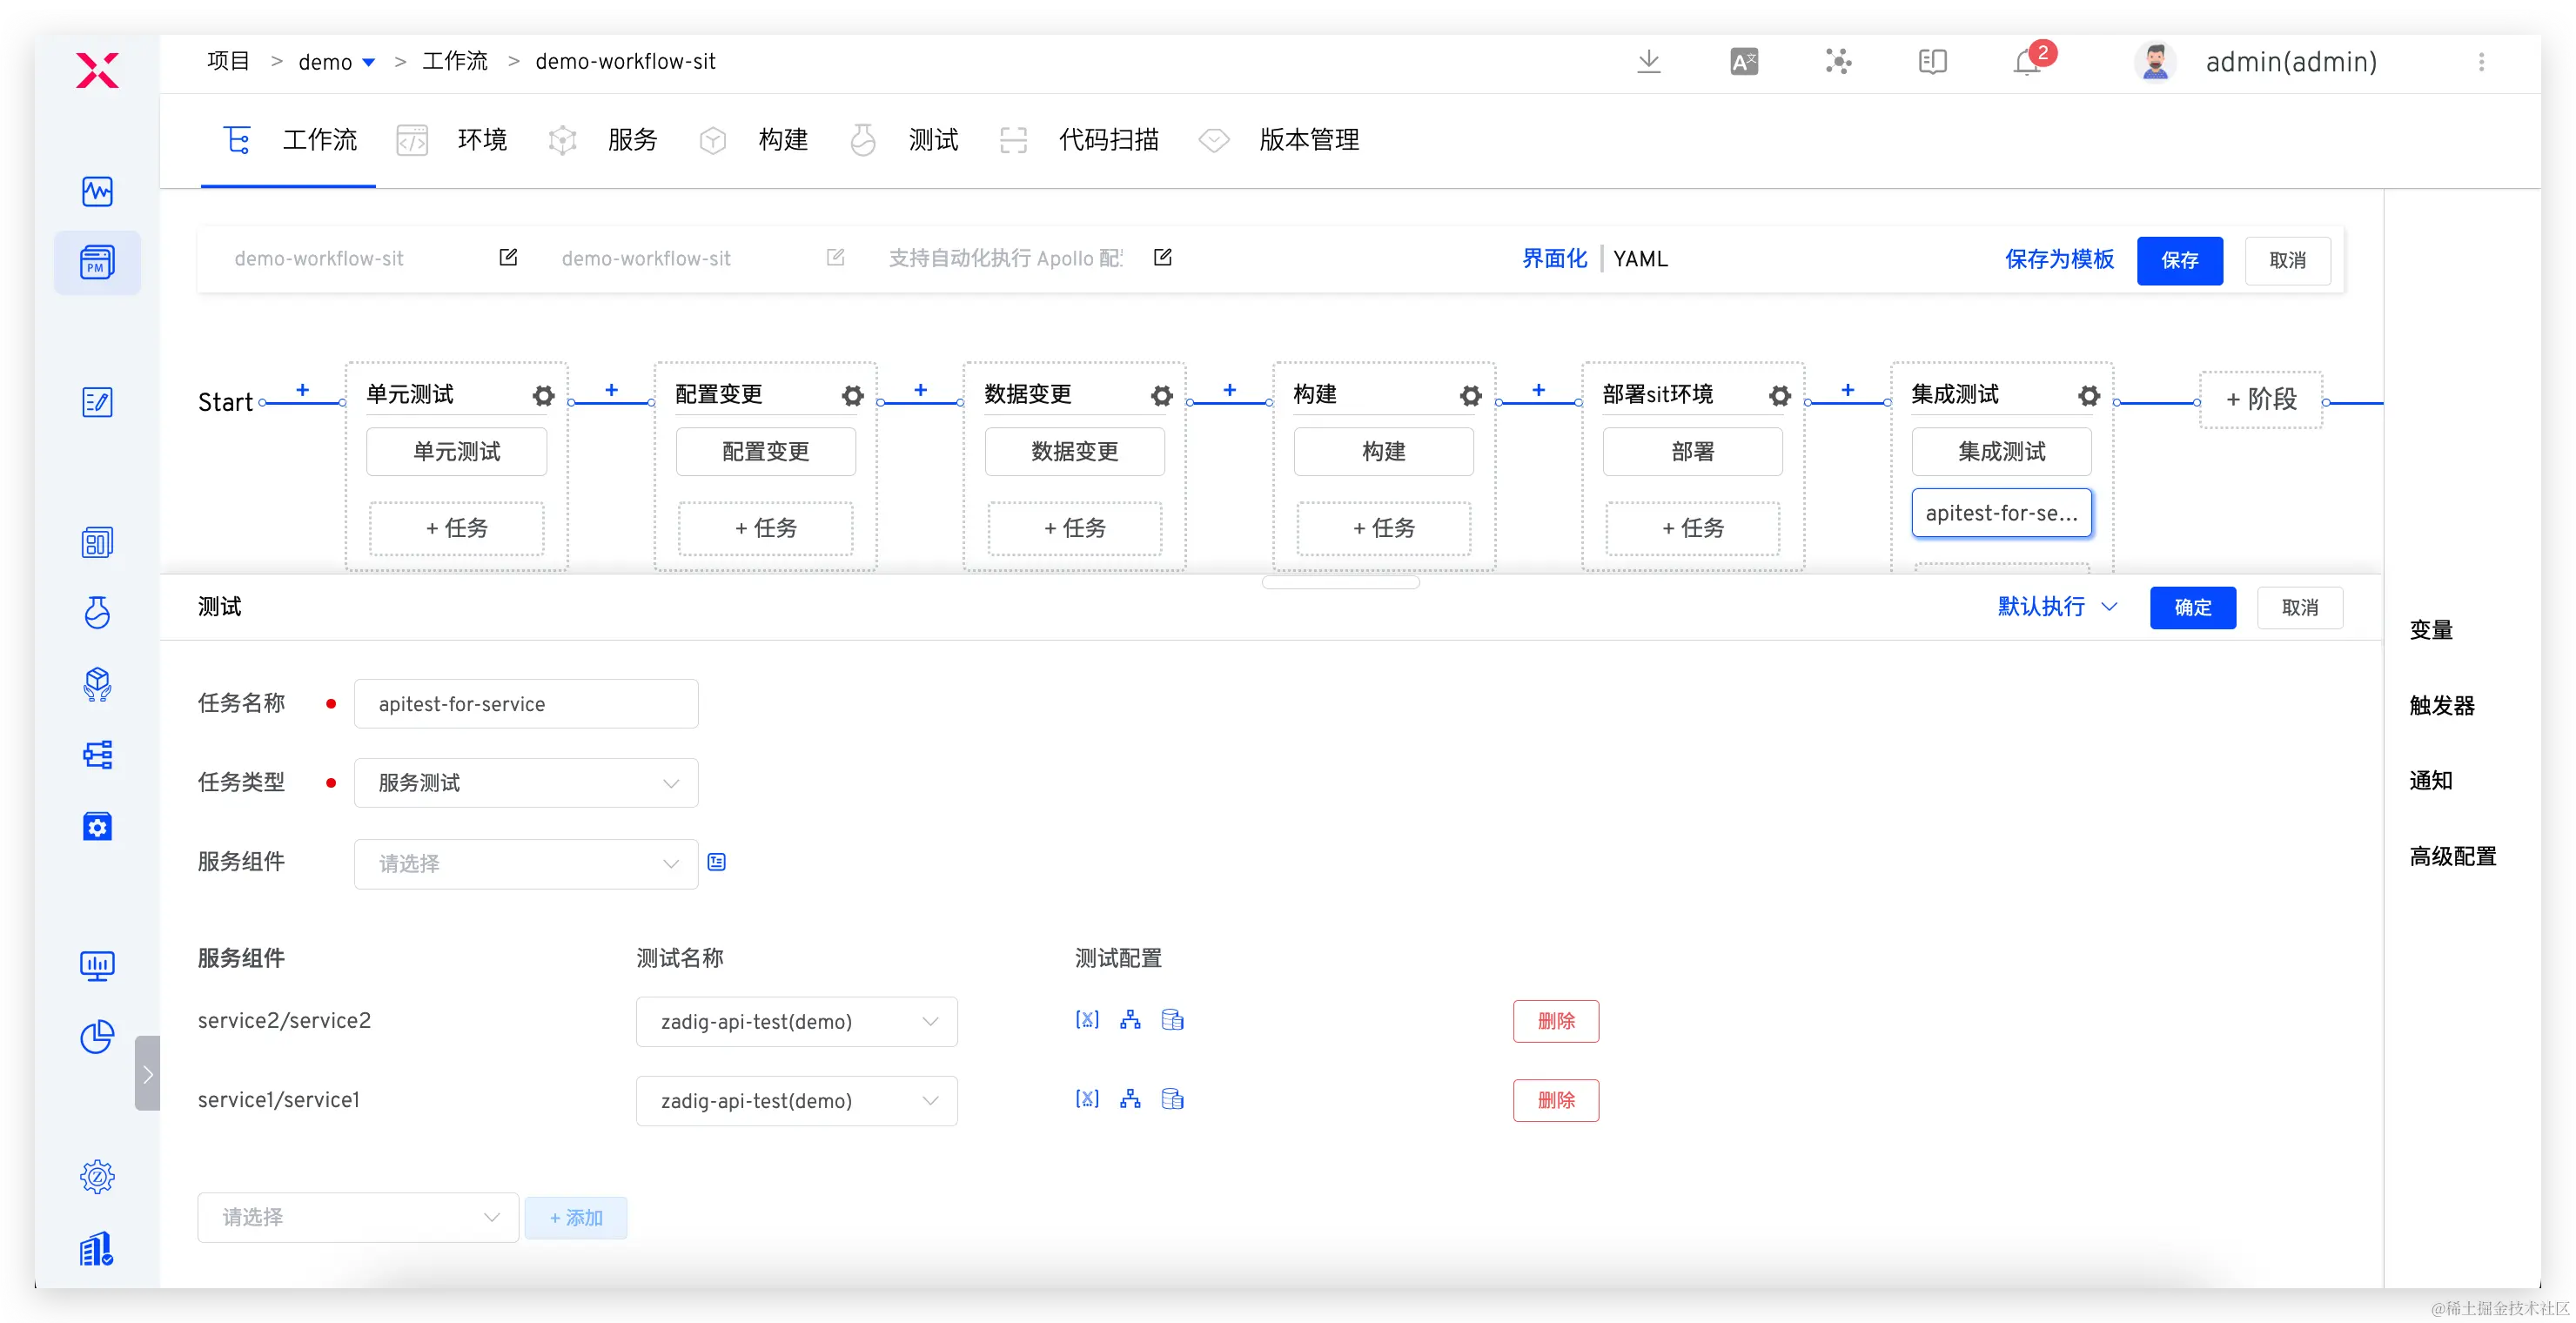Screen dimensions: 2576x1323
Task: Open the database icon for service1 row
Action: pos(1172,1099)
